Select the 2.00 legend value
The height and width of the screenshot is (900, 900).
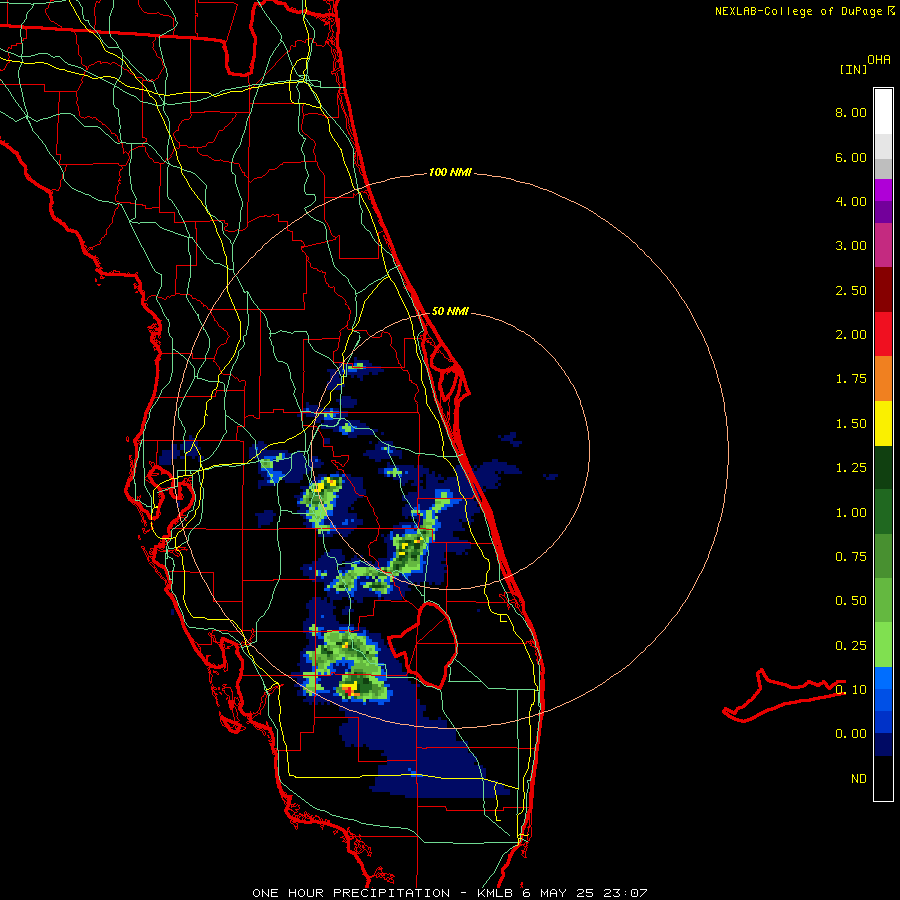pos(851,335)
